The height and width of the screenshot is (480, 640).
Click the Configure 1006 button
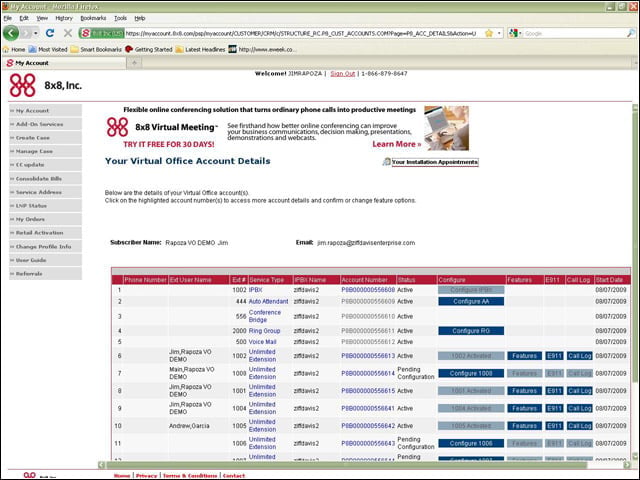pyautogui.click(x=471, y=443)
